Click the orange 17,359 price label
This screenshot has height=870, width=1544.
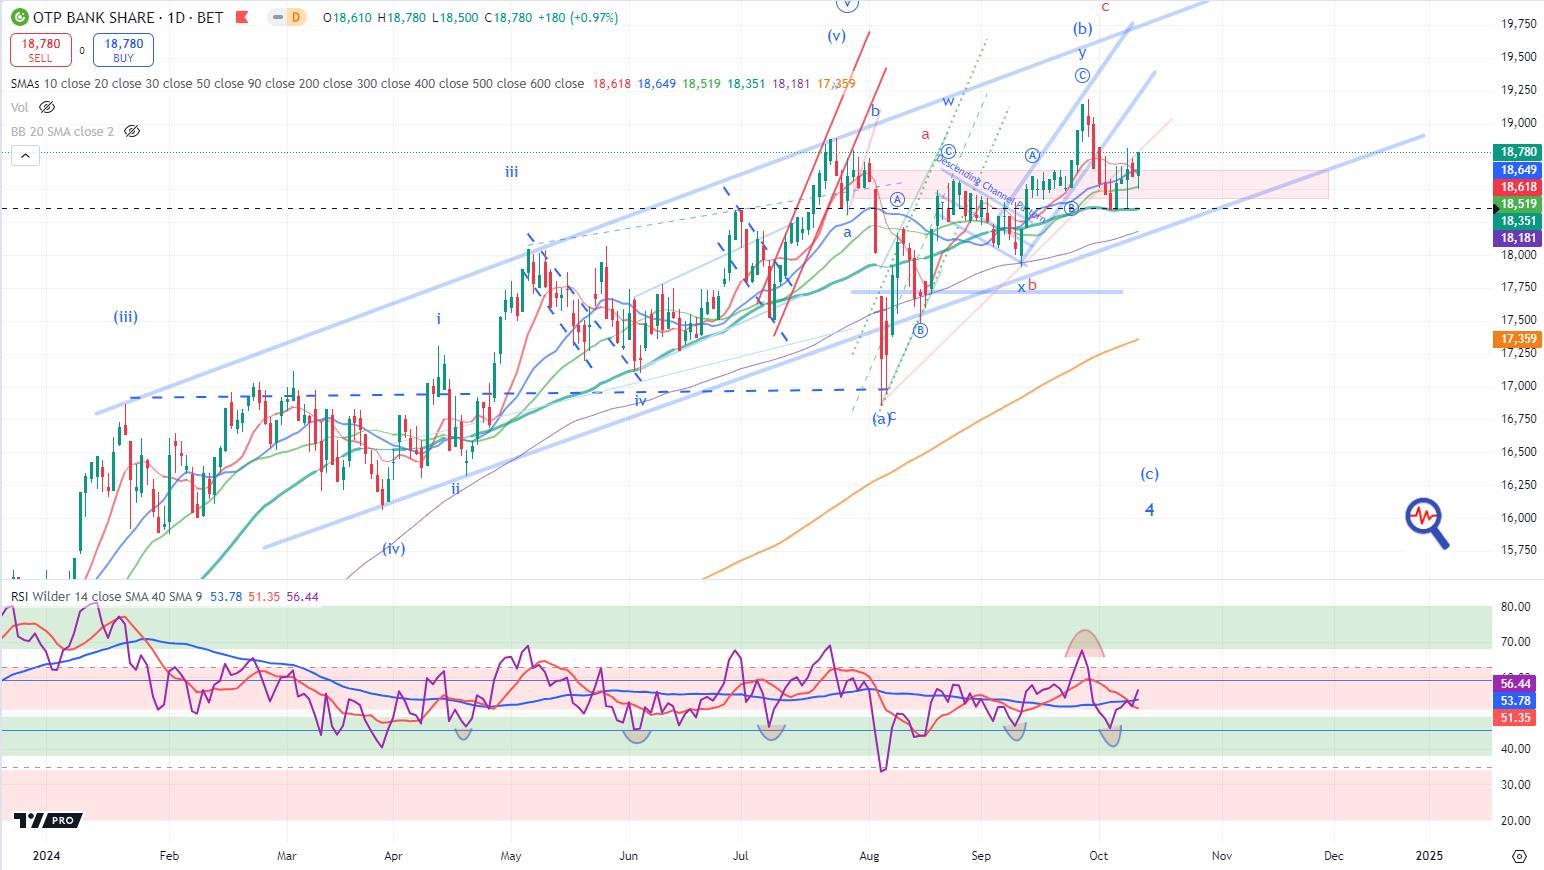(1519, 339)
